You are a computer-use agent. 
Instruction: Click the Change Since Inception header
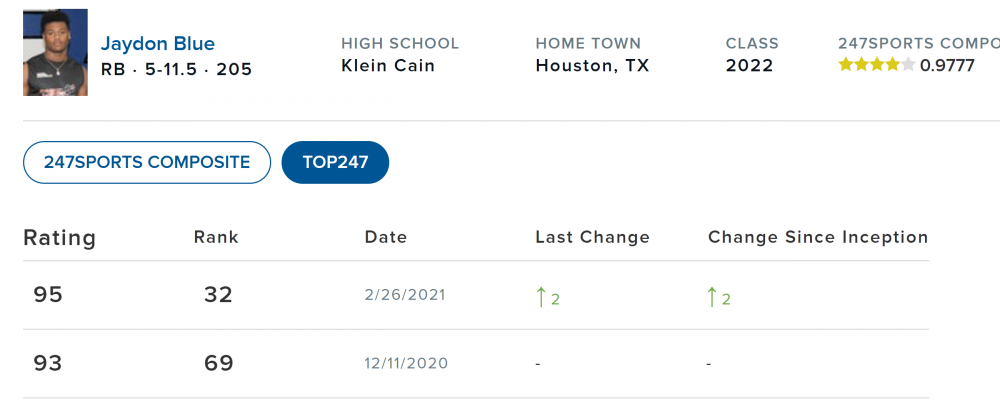tap(818, 237)
